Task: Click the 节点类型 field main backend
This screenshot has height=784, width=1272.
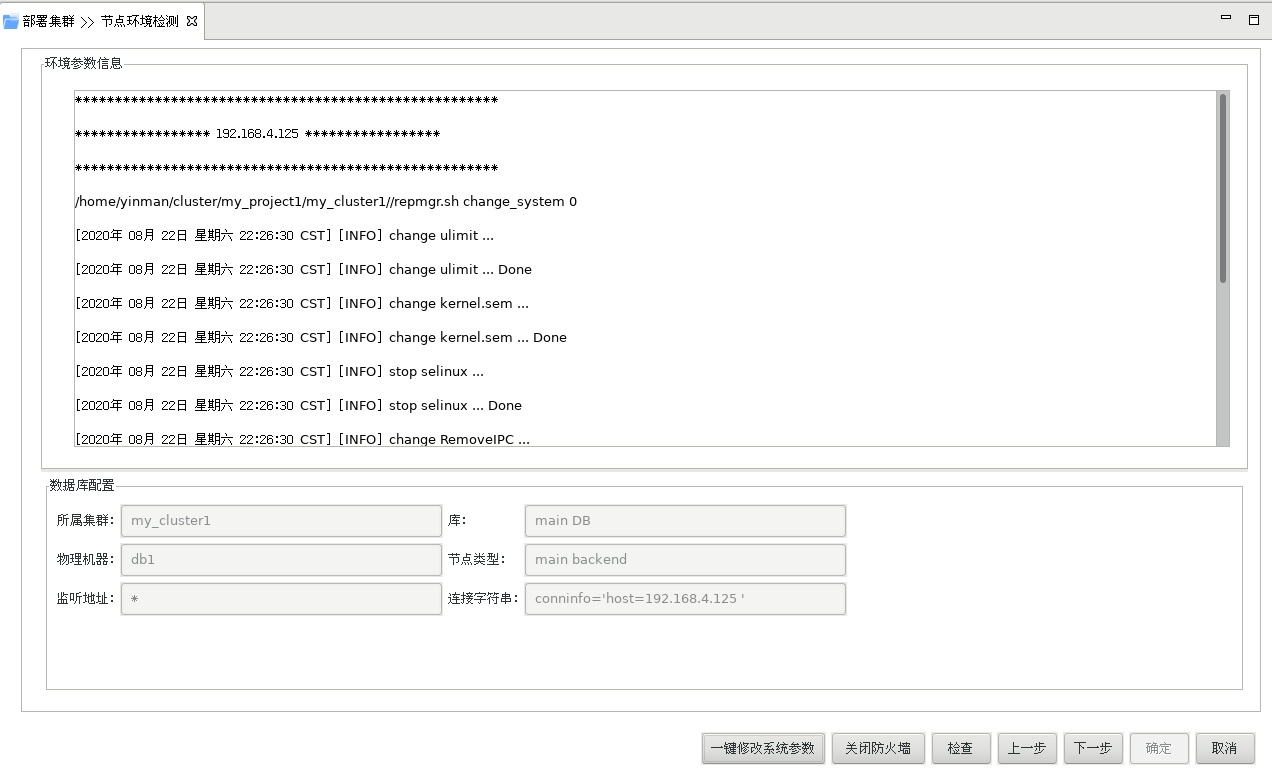Action: click(x=685, y=559)
